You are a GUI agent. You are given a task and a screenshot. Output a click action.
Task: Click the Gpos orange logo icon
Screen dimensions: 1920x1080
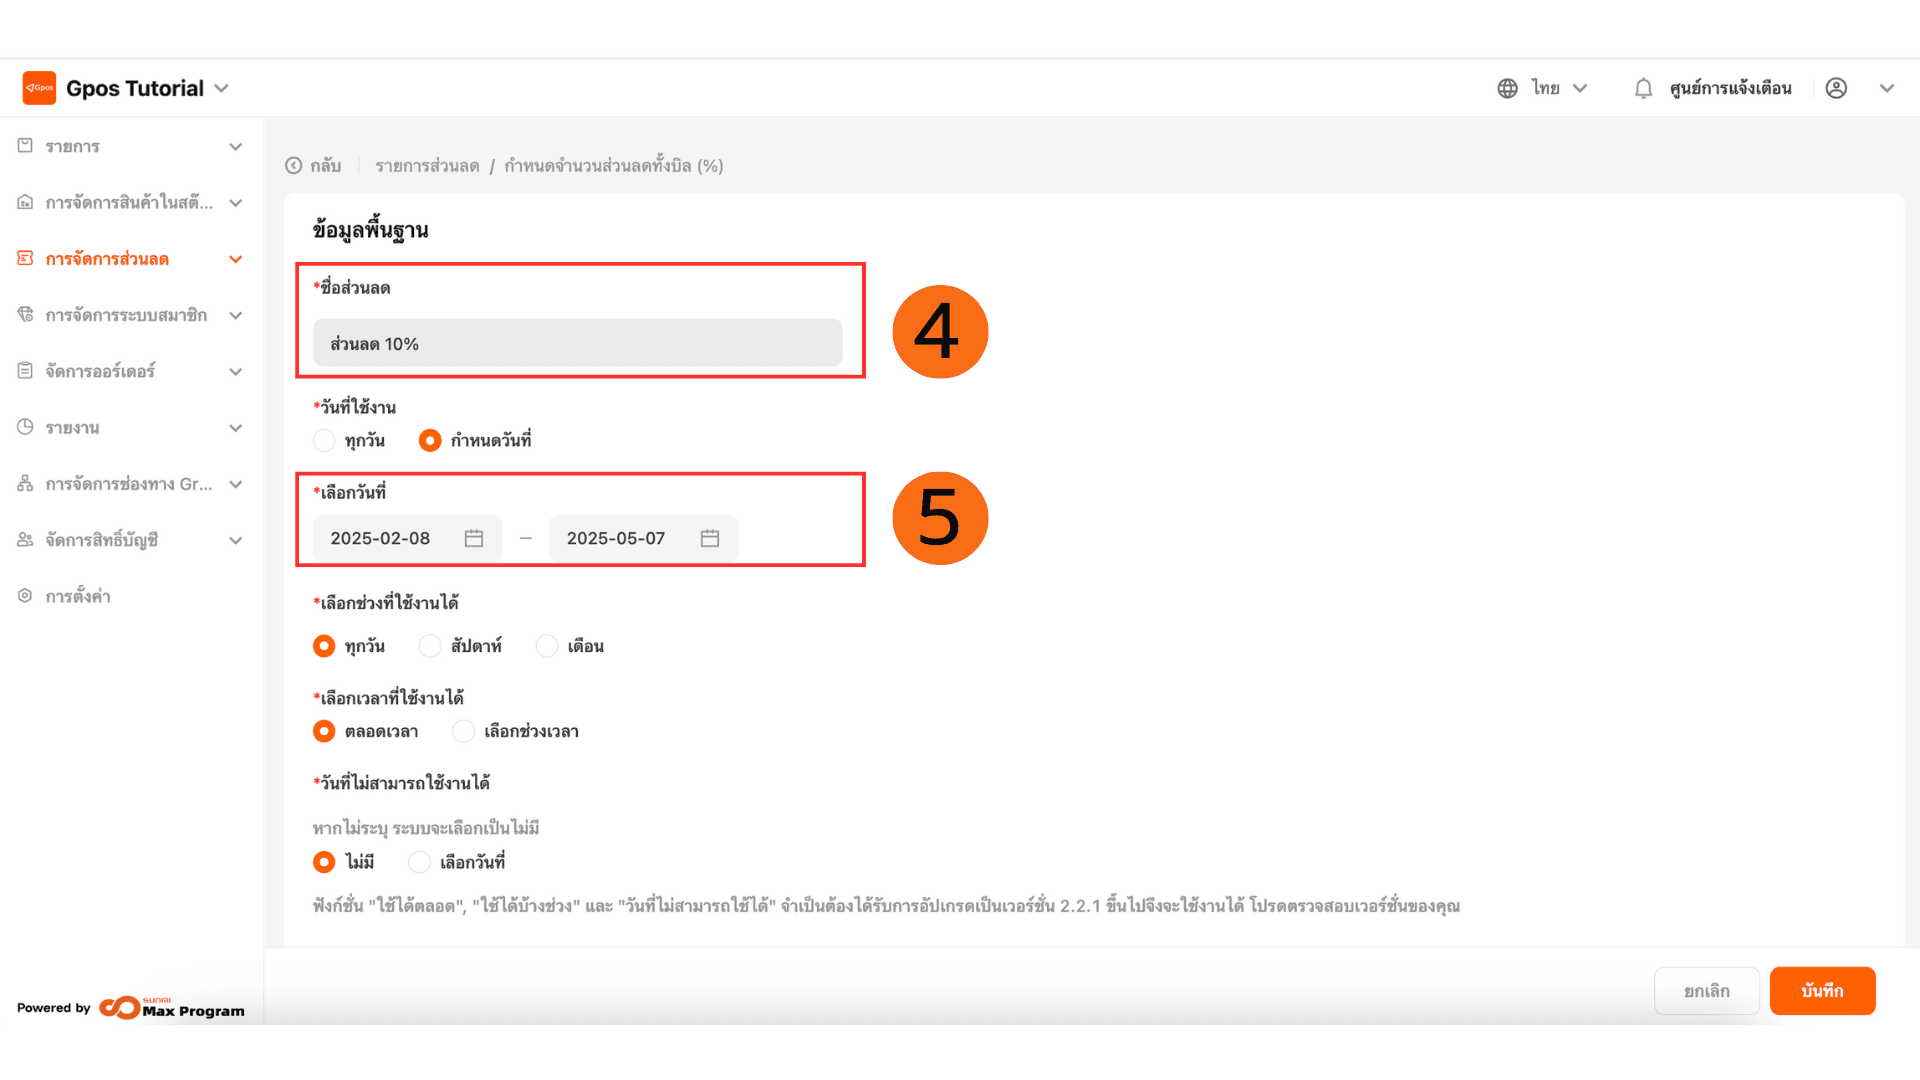pyautogui.click(x=39, y=88)
